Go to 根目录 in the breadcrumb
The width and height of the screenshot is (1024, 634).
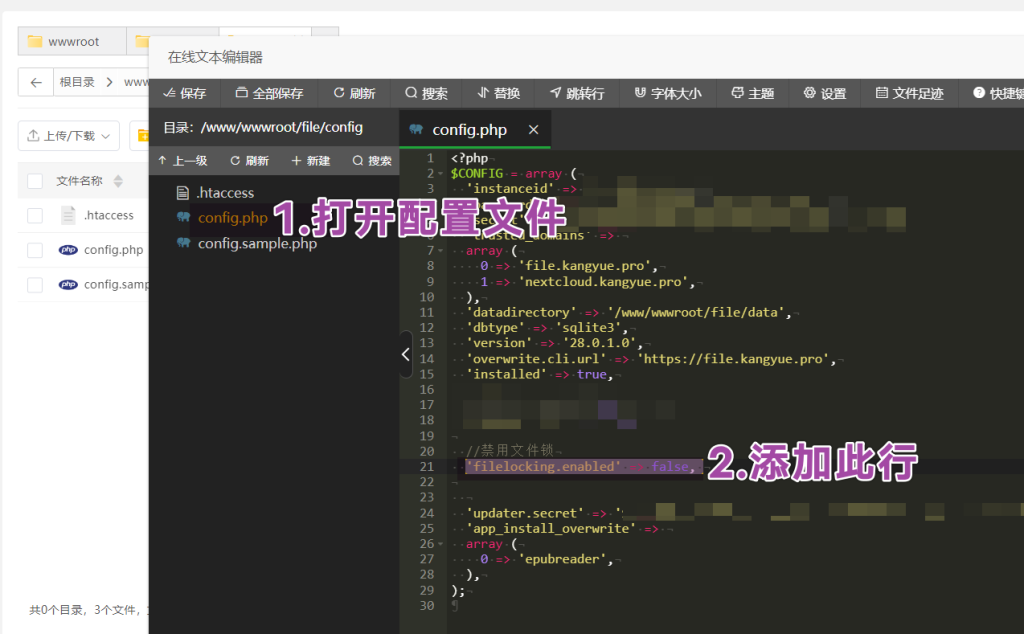(x=77, y=82)
